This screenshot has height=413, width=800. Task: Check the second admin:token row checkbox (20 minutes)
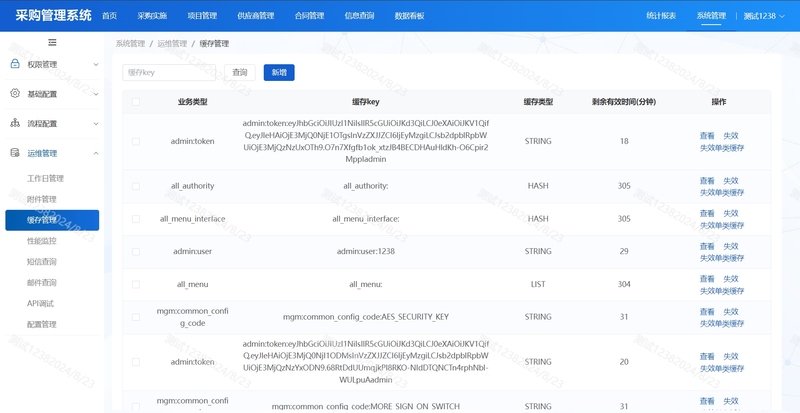[x=136, y=362]
